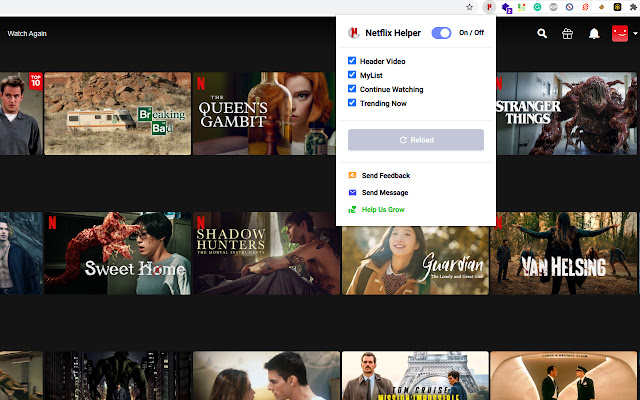Click the On / Off label text
The image size is (640, 400).
point(471,33)
